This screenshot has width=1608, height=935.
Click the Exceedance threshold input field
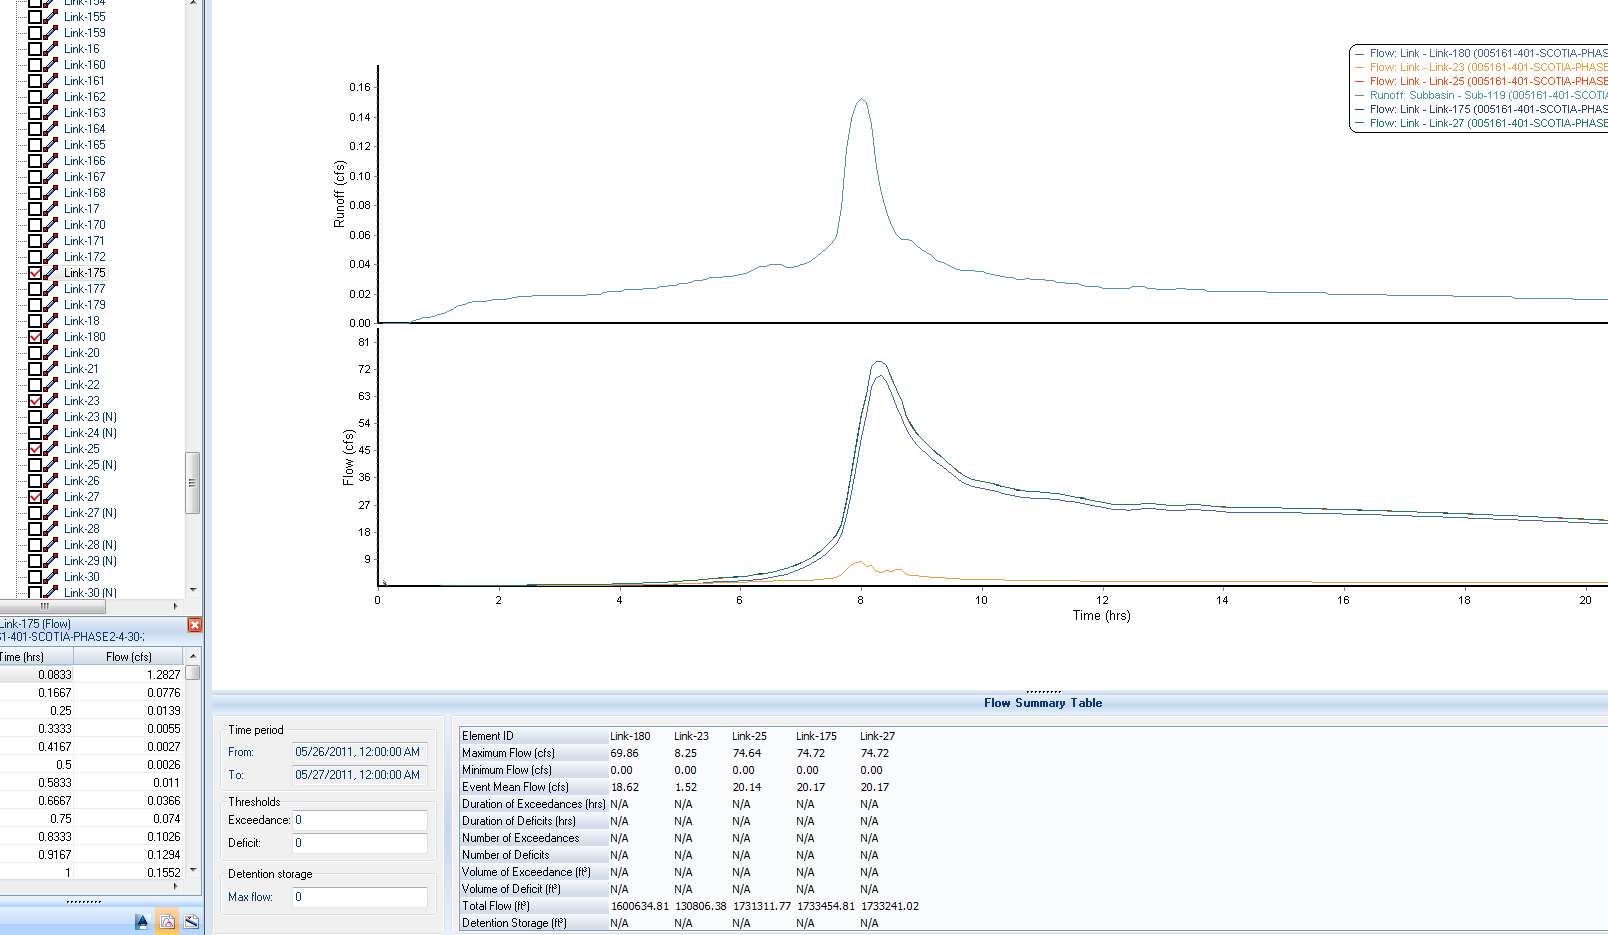pos(359,819)
